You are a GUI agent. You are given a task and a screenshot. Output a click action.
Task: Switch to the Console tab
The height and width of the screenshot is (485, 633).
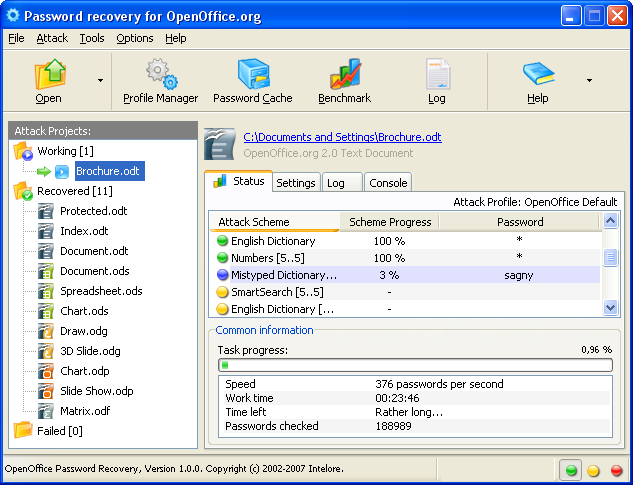[x=388, y=183]
